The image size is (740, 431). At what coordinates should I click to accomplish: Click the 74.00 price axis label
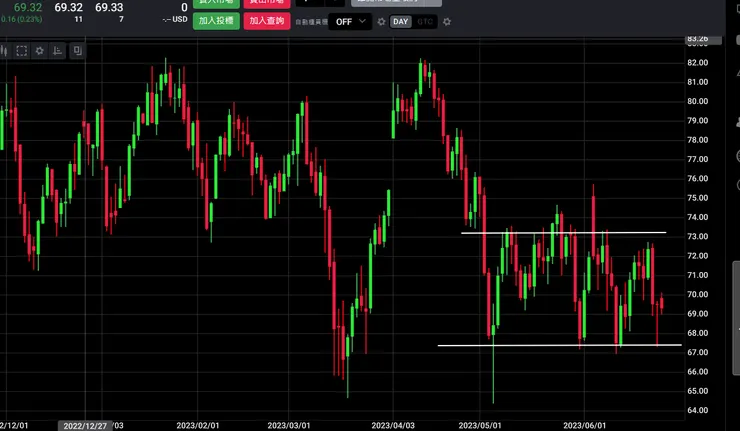click(x=698, y=217)
